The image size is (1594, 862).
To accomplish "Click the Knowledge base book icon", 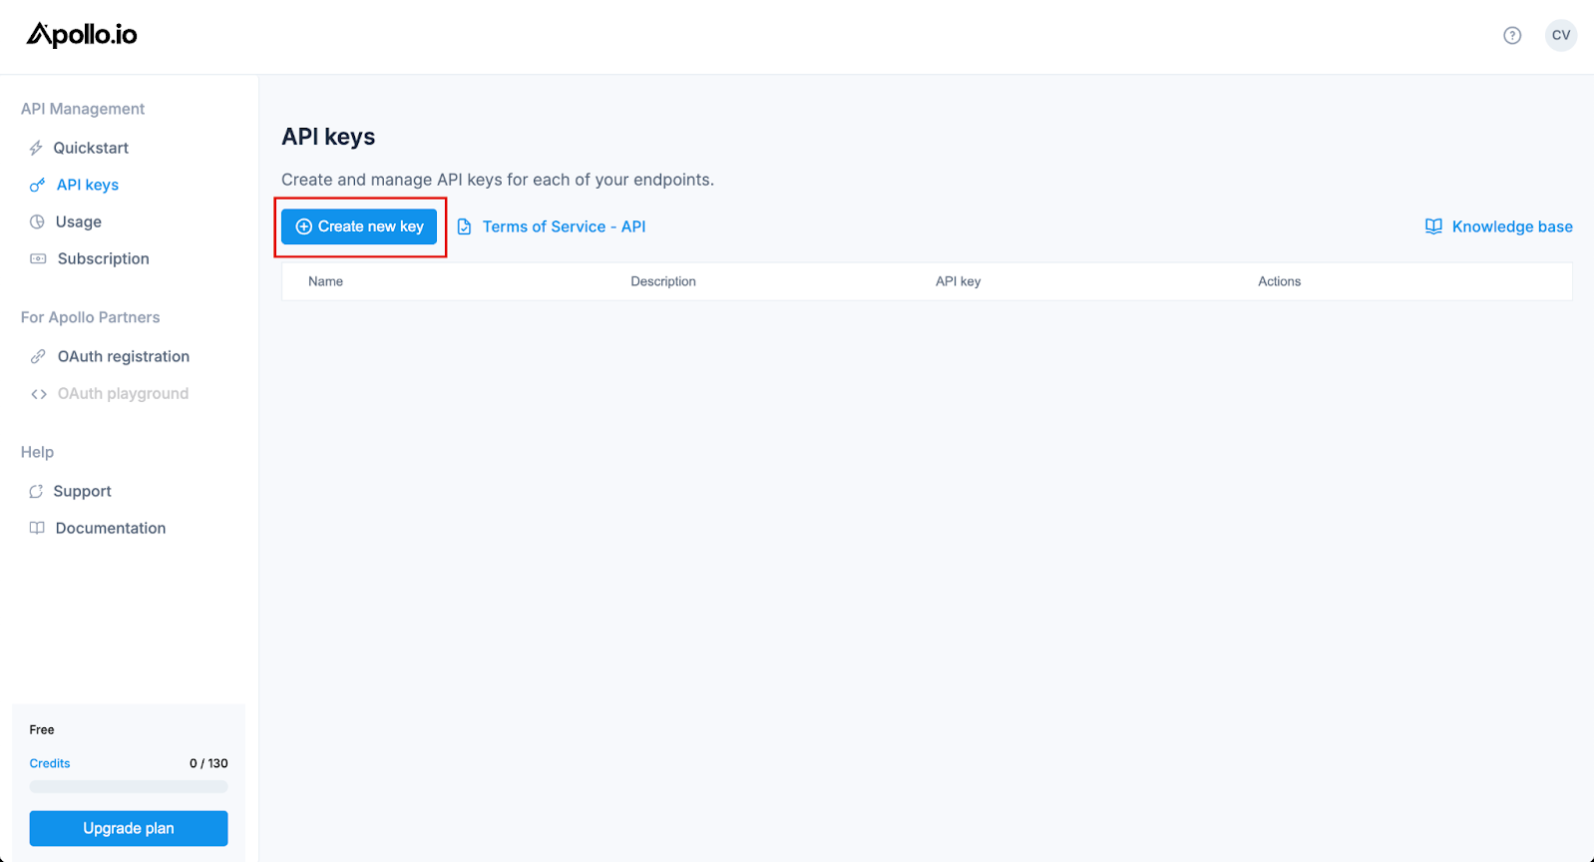I will coord(1434,227).
